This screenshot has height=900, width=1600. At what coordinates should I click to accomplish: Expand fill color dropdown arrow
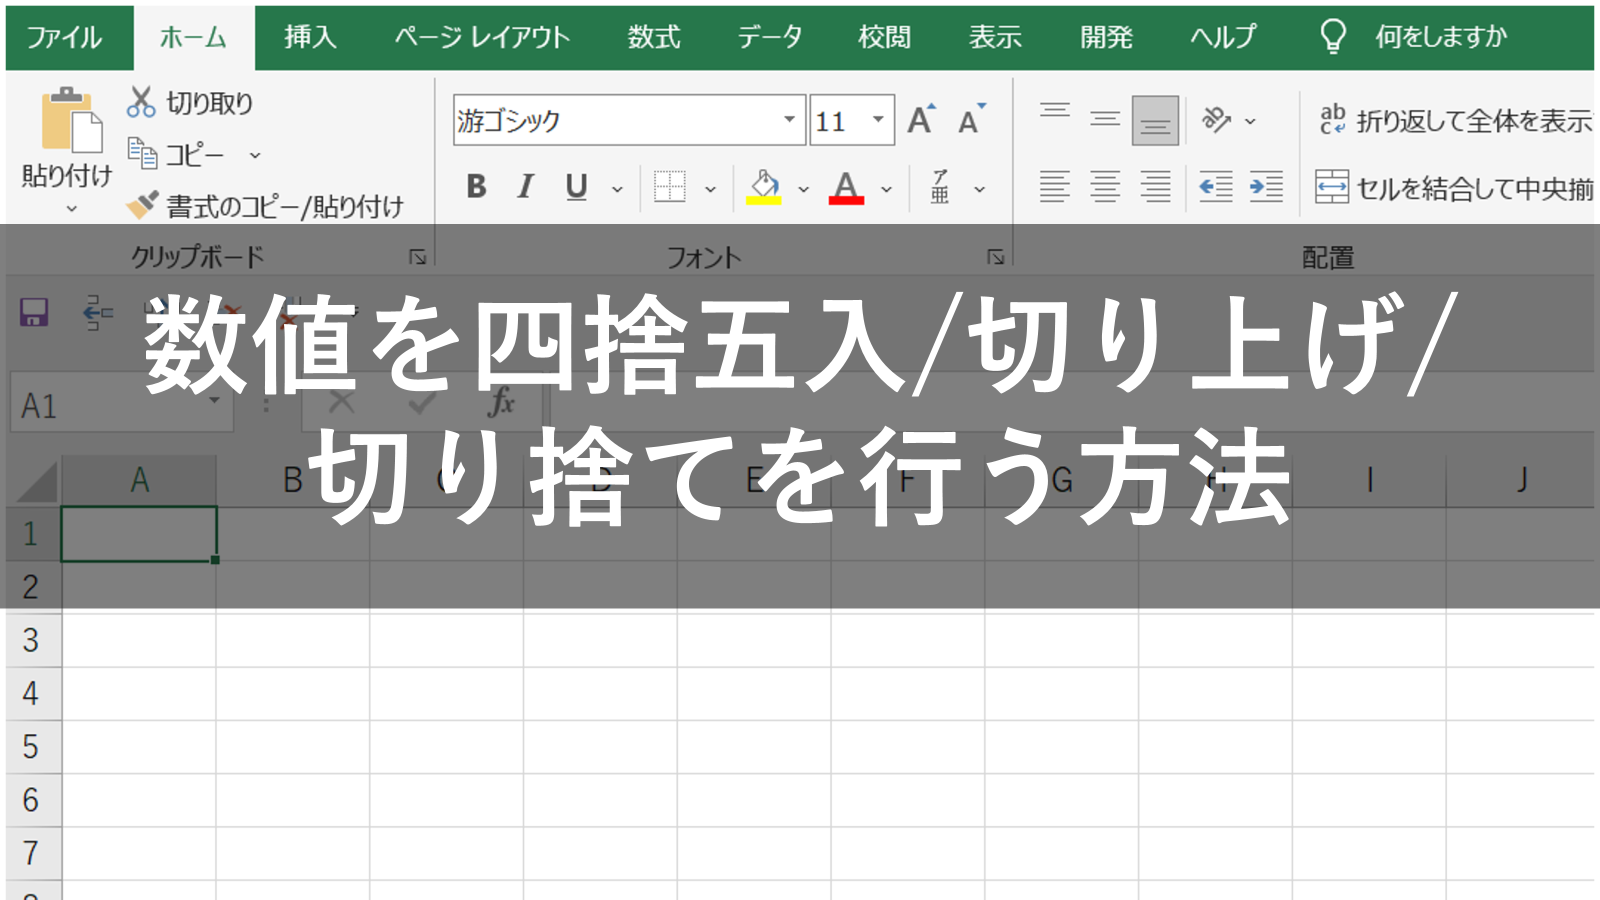(803, 188)
